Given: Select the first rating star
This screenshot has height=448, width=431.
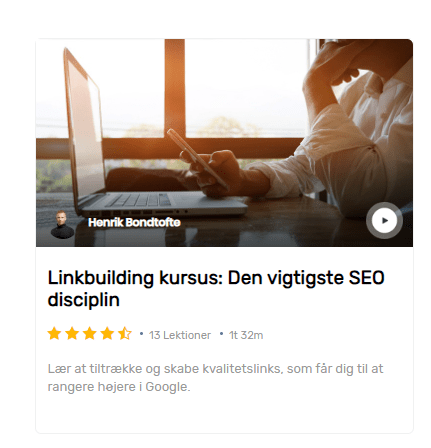Looking at the screenshot, I should 54,334.
